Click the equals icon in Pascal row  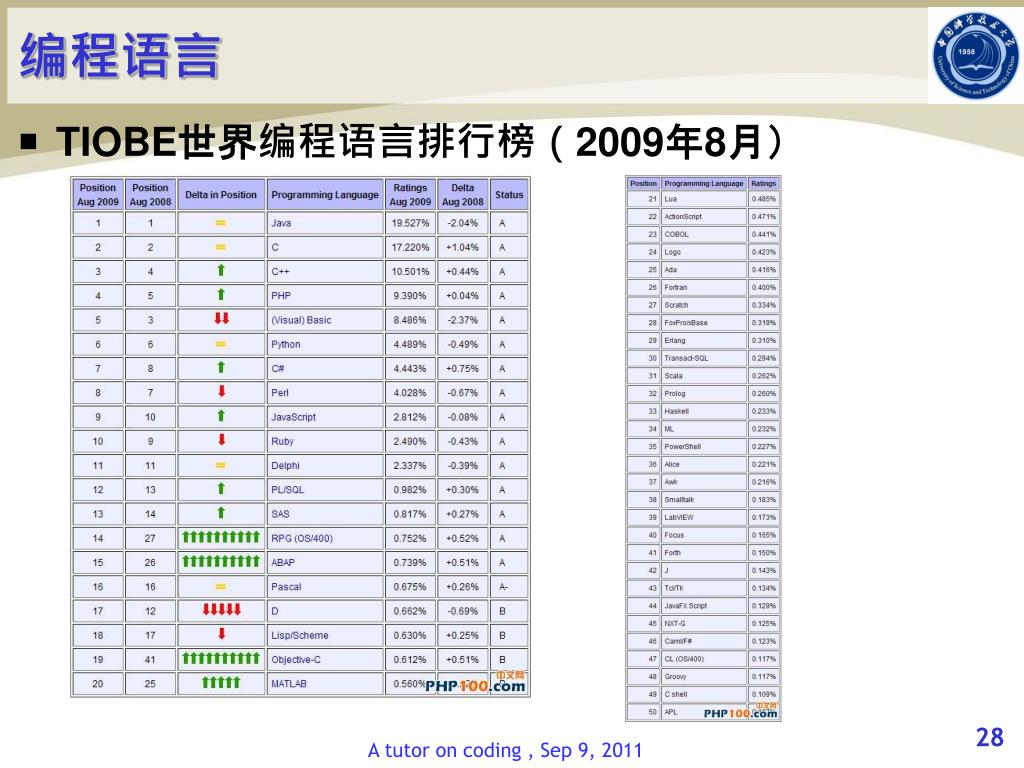(x=221, y=587)
